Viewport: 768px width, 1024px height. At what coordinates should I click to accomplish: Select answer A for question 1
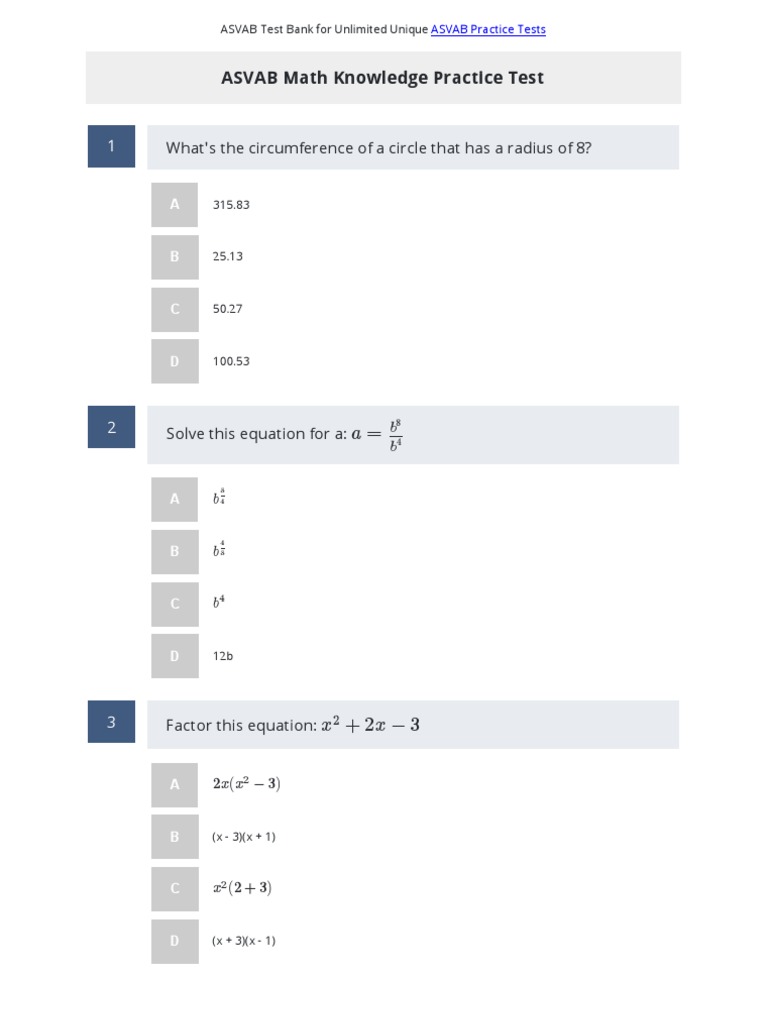(x=175, y=204)
